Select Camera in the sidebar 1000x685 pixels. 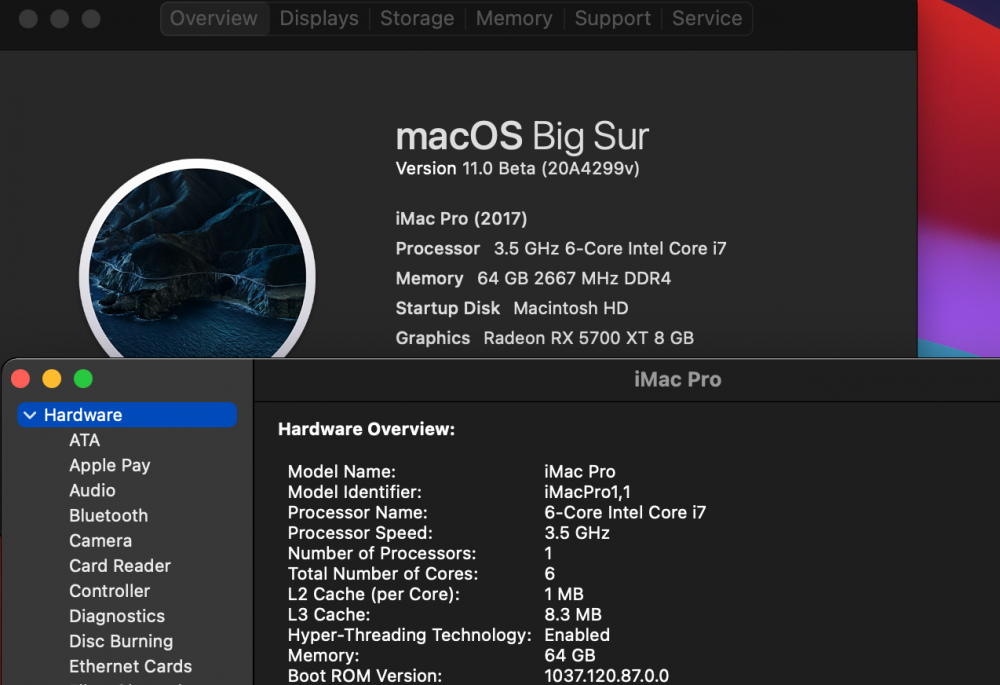click(x=101, y=541)
